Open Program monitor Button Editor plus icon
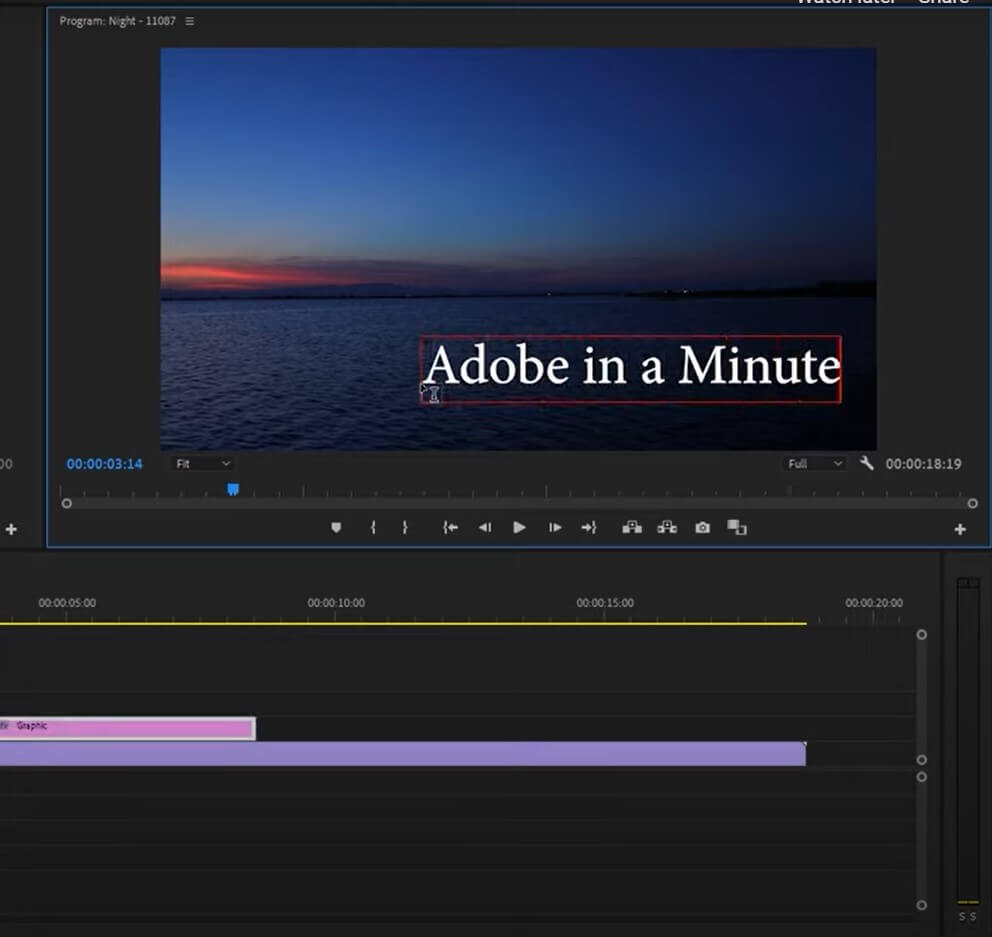 (x=960, y=530)
